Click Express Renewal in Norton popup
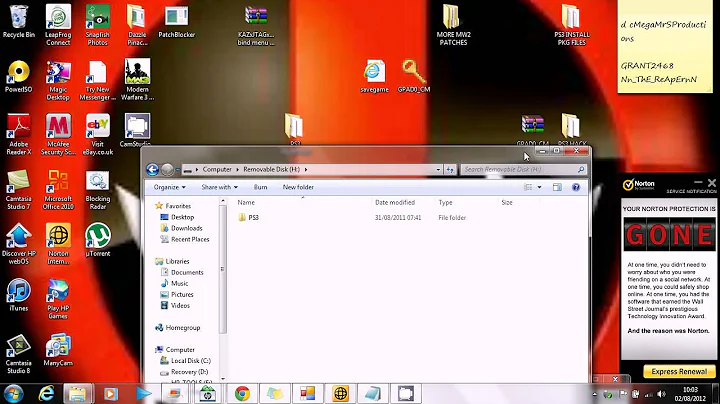The width and height of the screenshot is (720, 404). pos(679,371)
